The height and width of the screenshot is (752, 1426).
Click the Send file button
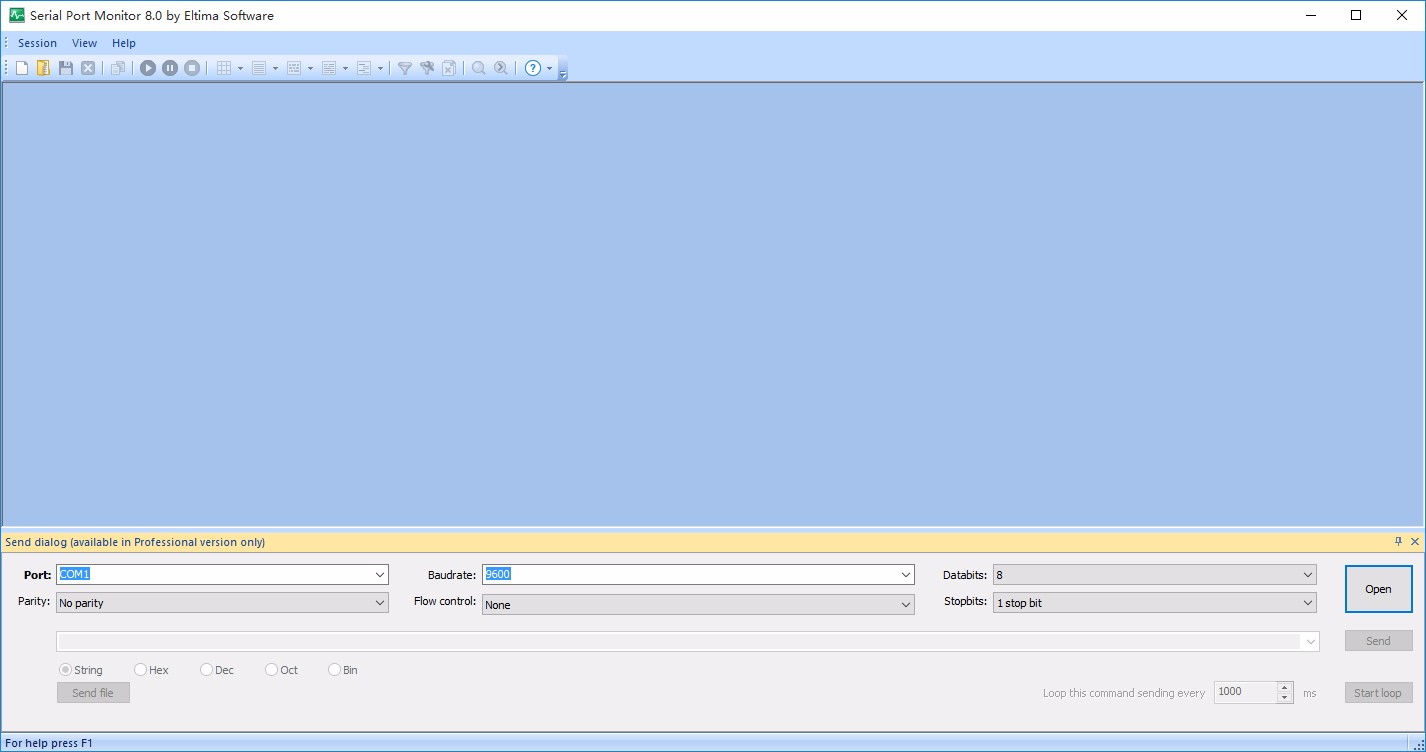92,692
